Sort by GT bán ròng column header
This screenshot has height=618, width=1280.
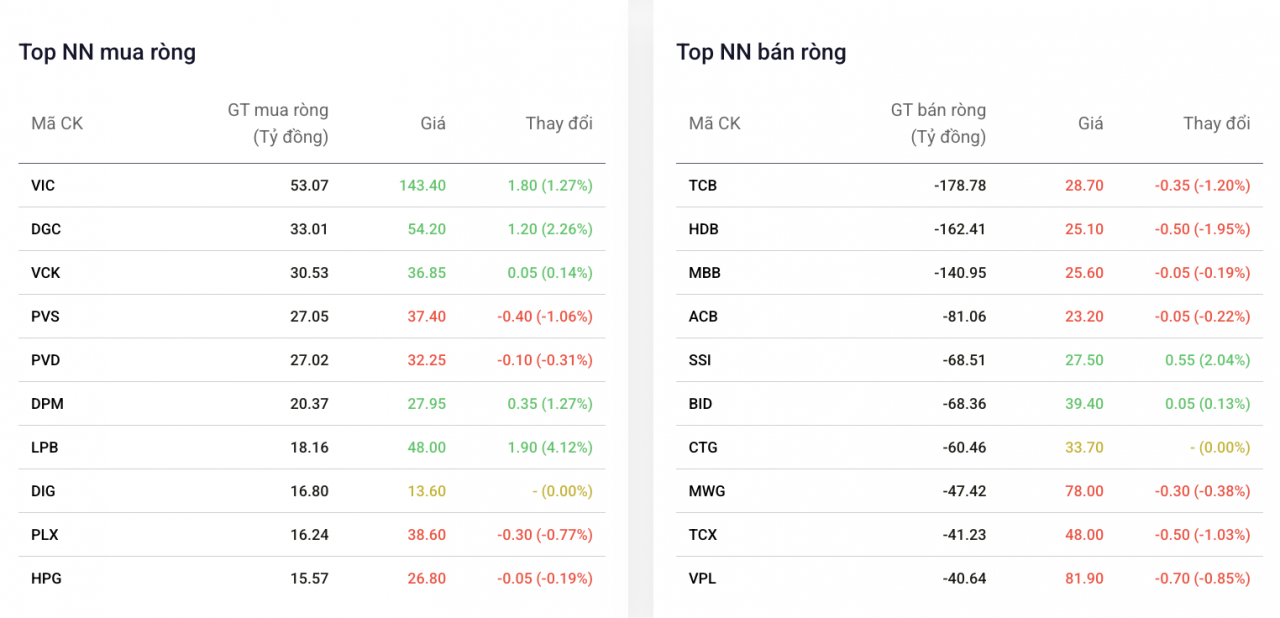(937, 123)
